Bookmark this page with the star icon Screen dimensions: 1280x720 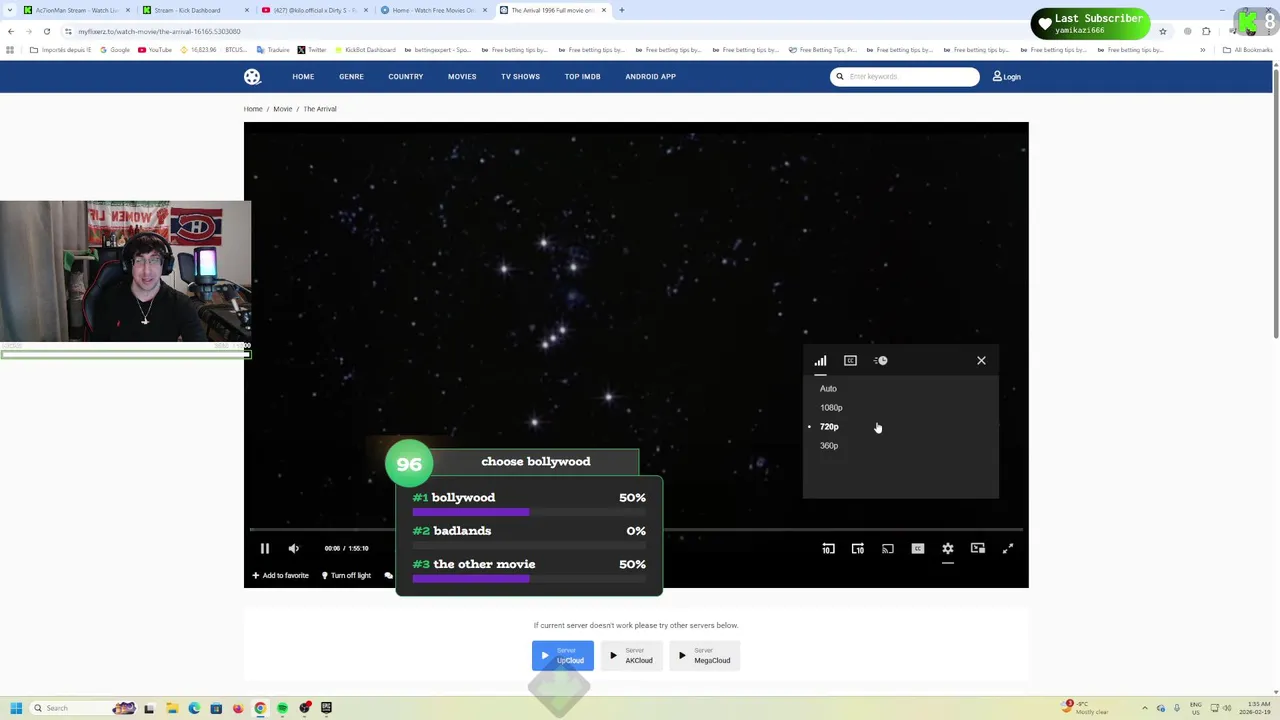(x=1162, y=31)
